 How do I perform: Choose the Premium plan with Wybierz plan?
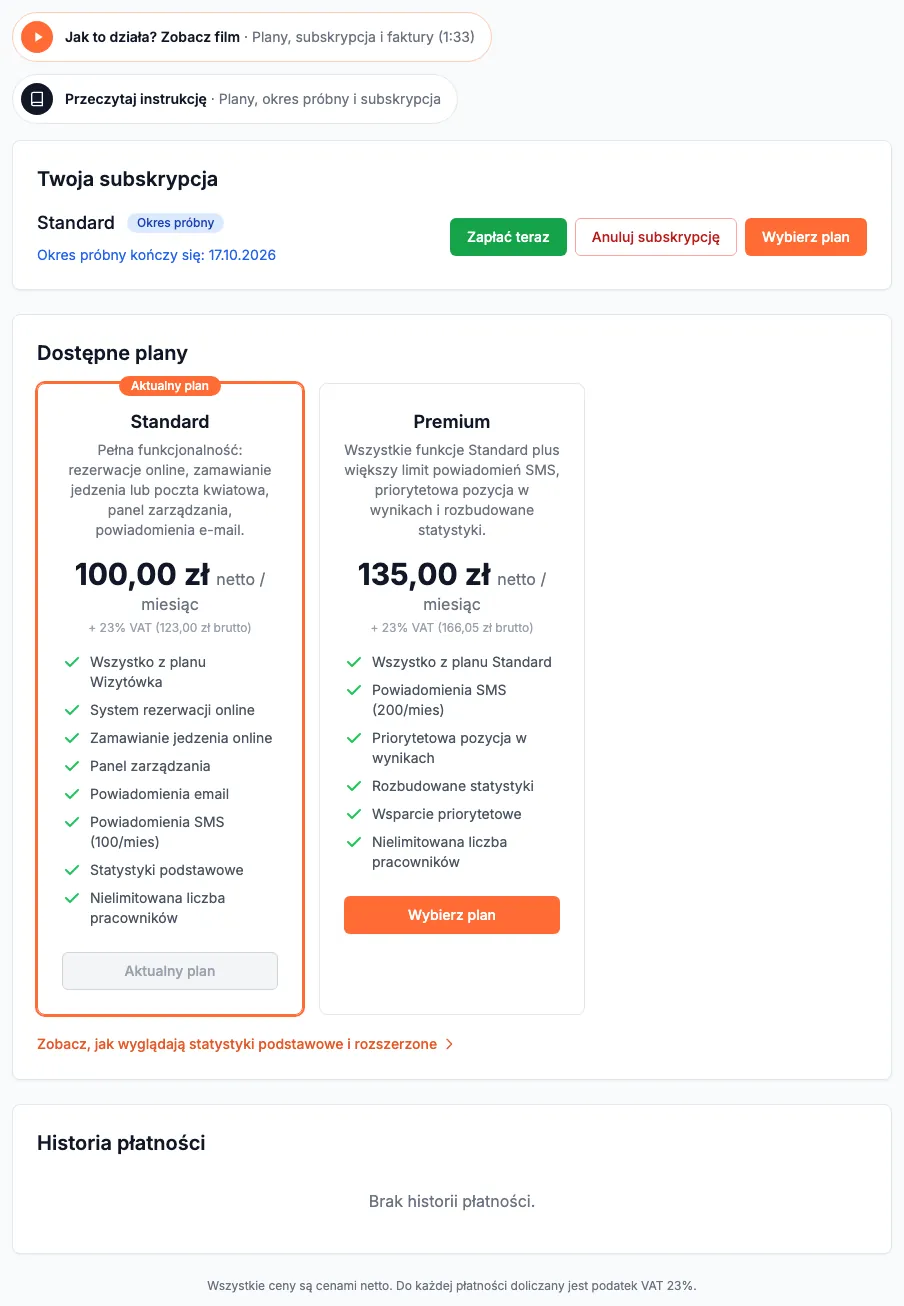pos(452,915)
